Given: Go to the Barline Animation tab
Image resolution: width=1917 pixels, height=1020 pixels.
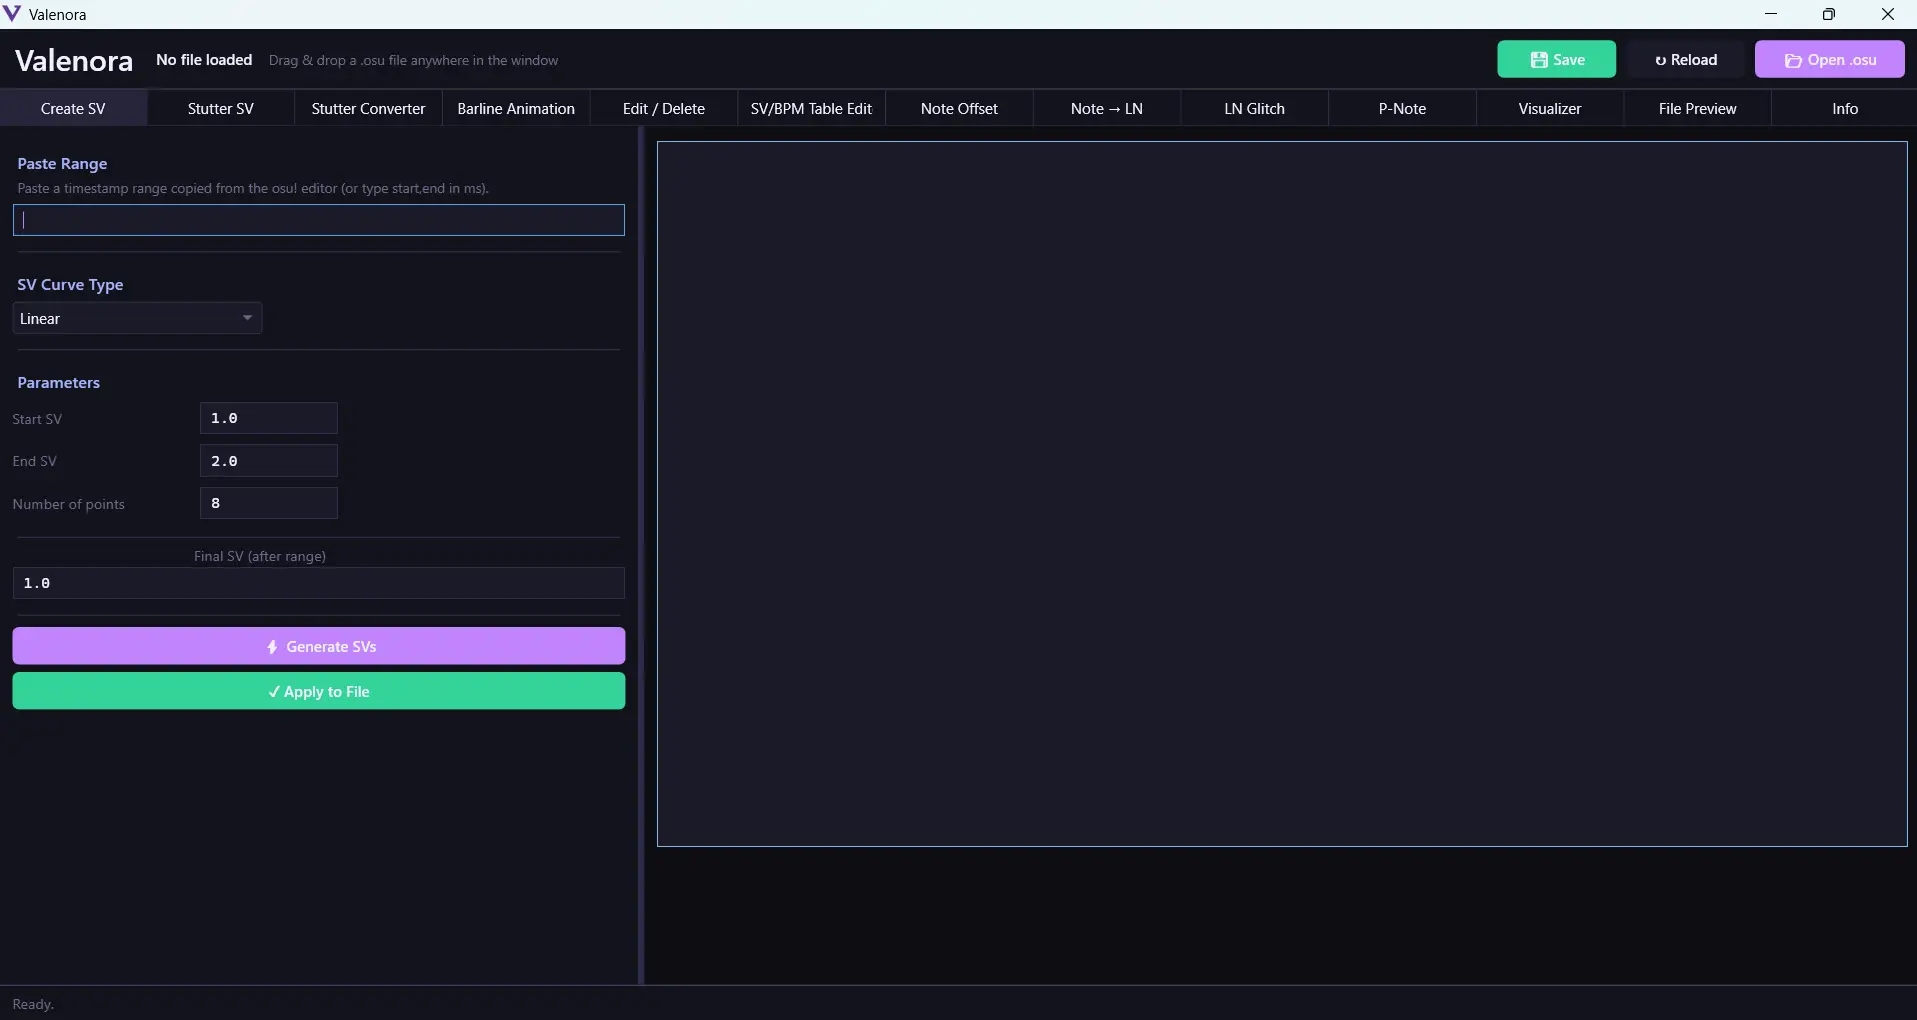Looking at the screenshot, I should 516,108.
